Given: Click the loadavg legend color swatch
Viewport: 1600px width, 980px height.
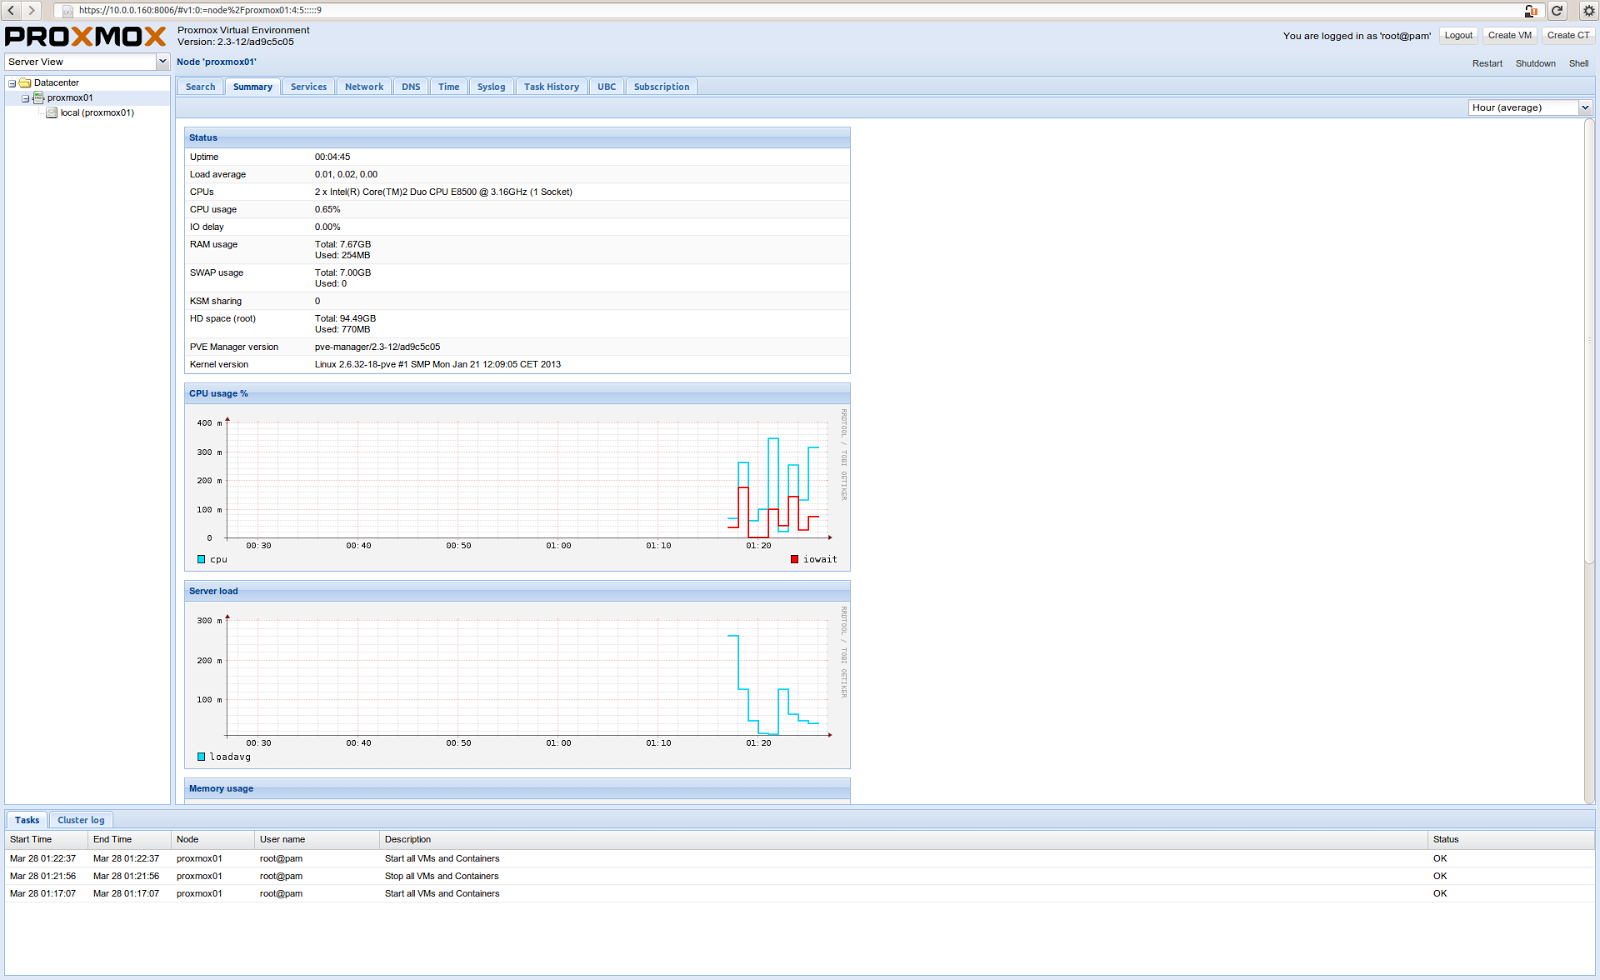Looking at the screenshot, I should (201, 757).
